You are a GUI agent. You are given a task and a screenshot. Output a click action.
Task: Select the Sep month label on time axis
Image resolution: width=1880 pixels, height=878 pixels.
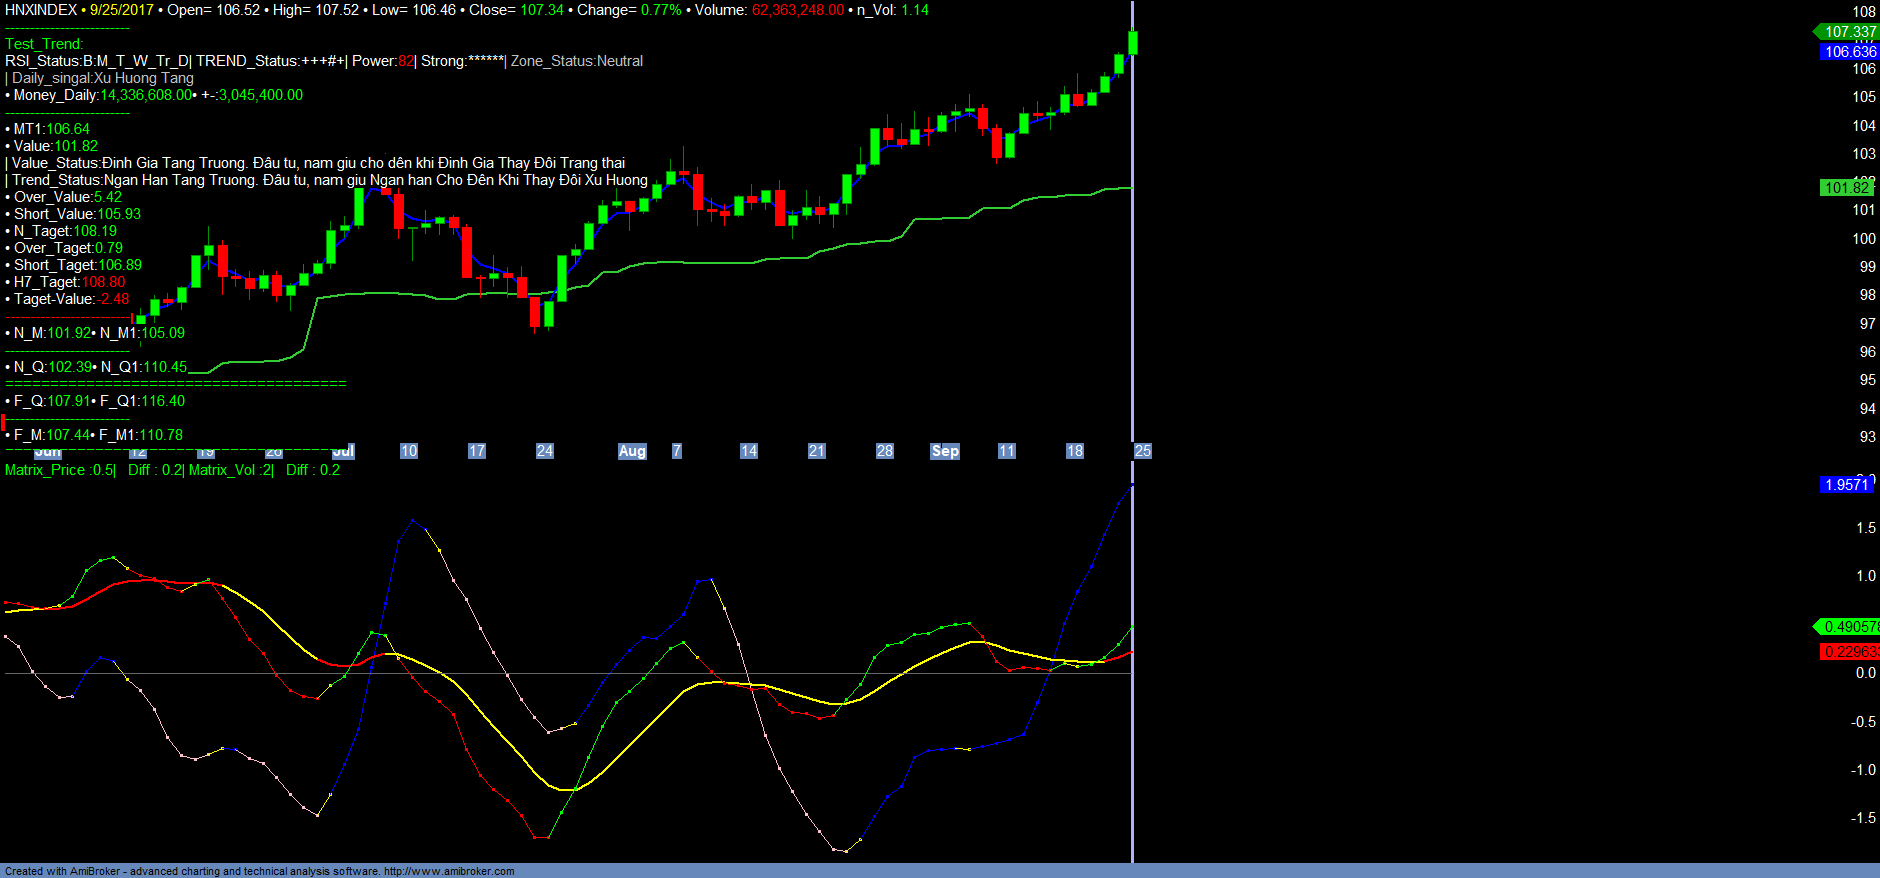(945, 451)
